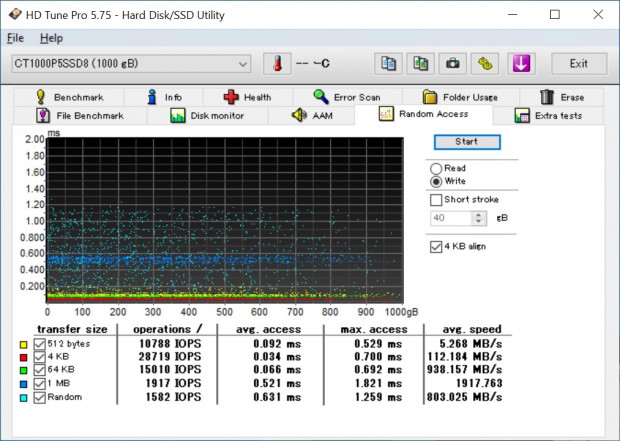The width and height of the screenshot is (620, 441).
Task: Click the Exit button
Action: point(578,64)
